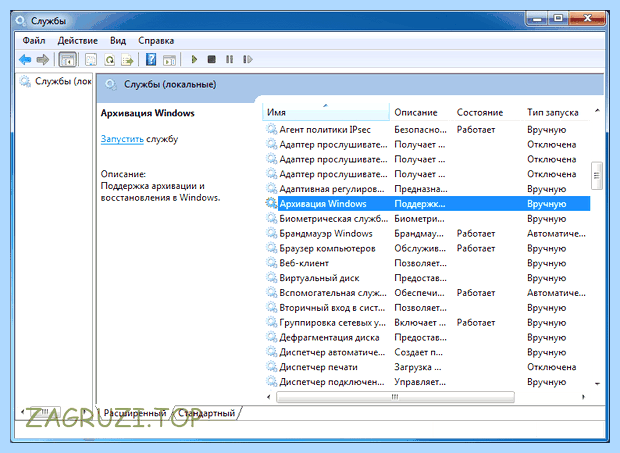The width and height of the screenshot is (620, 453).
Task: Switch to the Расширенный tab
Action: pos(134,413)
